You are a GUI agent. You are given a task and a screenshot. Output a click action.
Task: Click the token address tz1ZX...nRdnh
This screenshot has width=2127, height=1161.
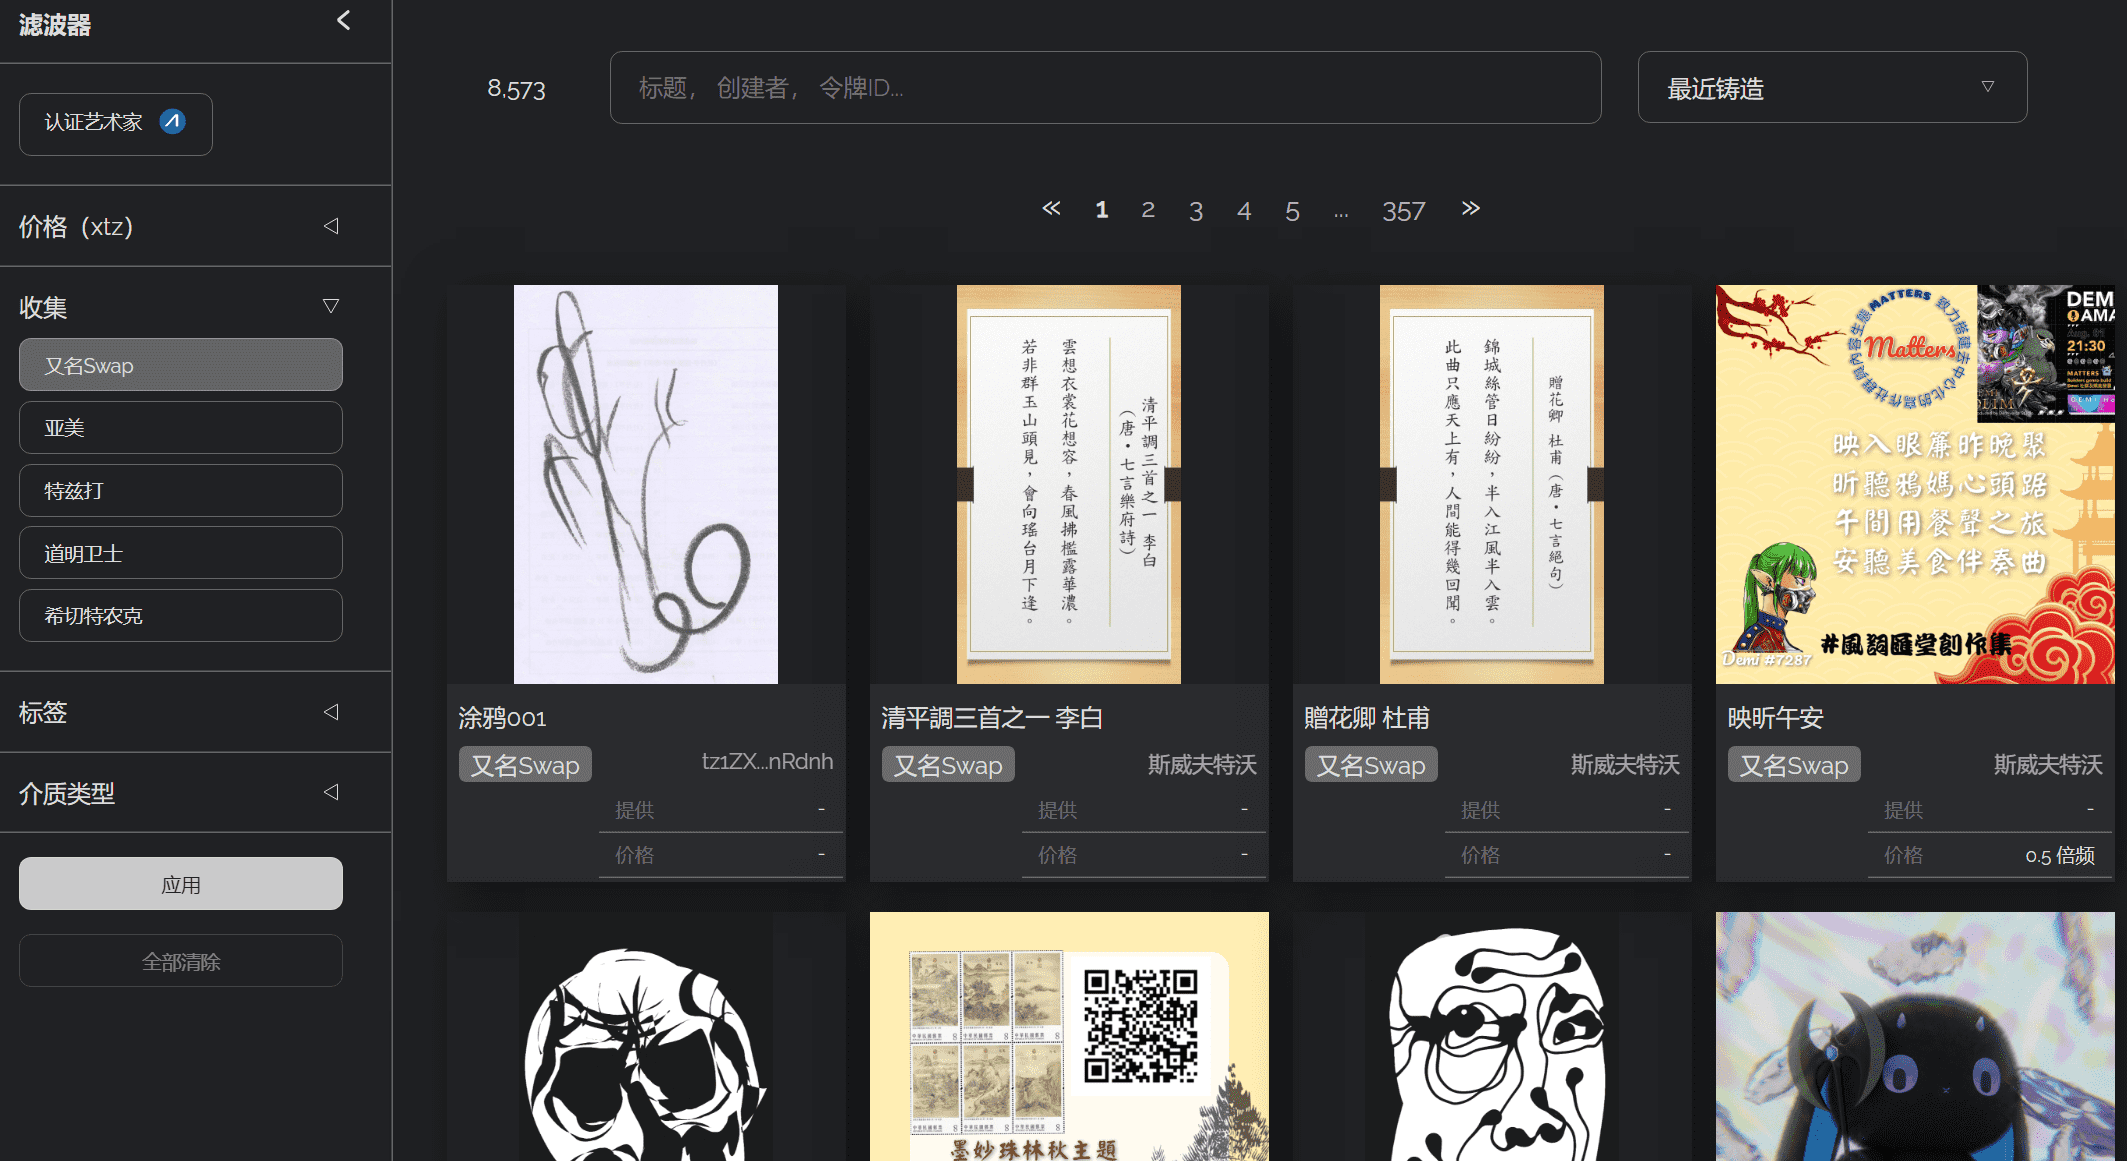pos(768,761)
